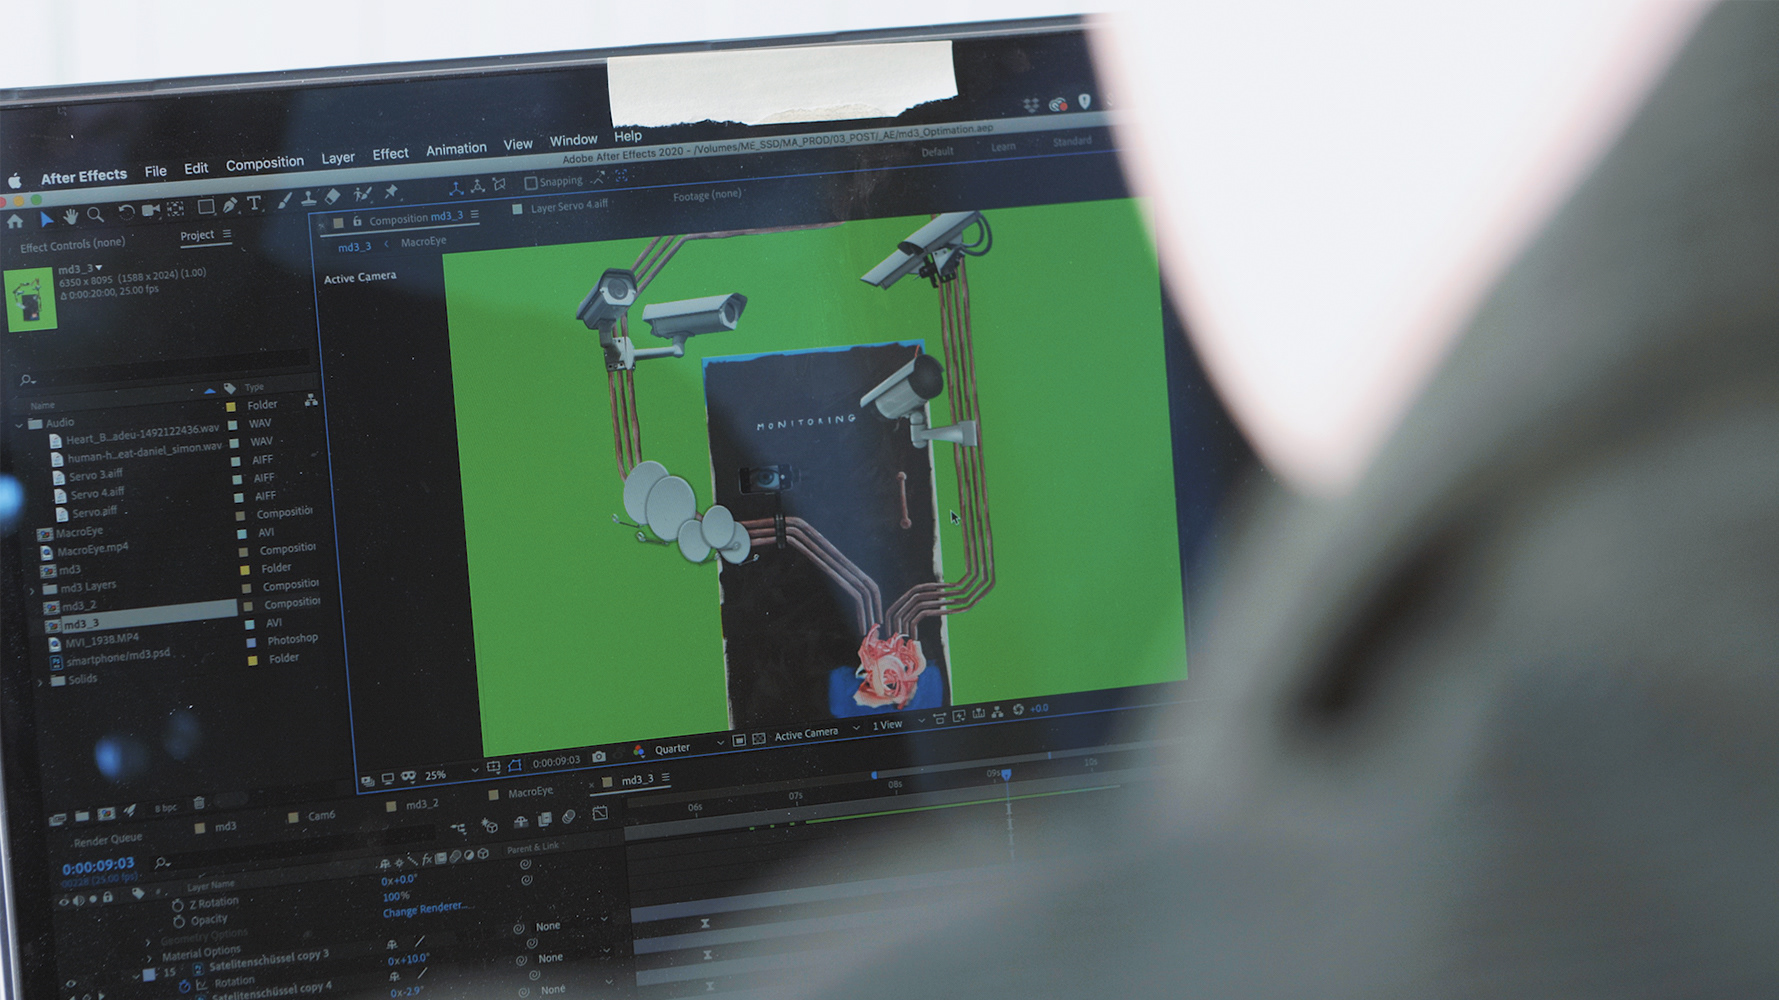Select the Type text tool
The height and width of the screenshot is (1000, 1779).
click(x=254, y=203)
